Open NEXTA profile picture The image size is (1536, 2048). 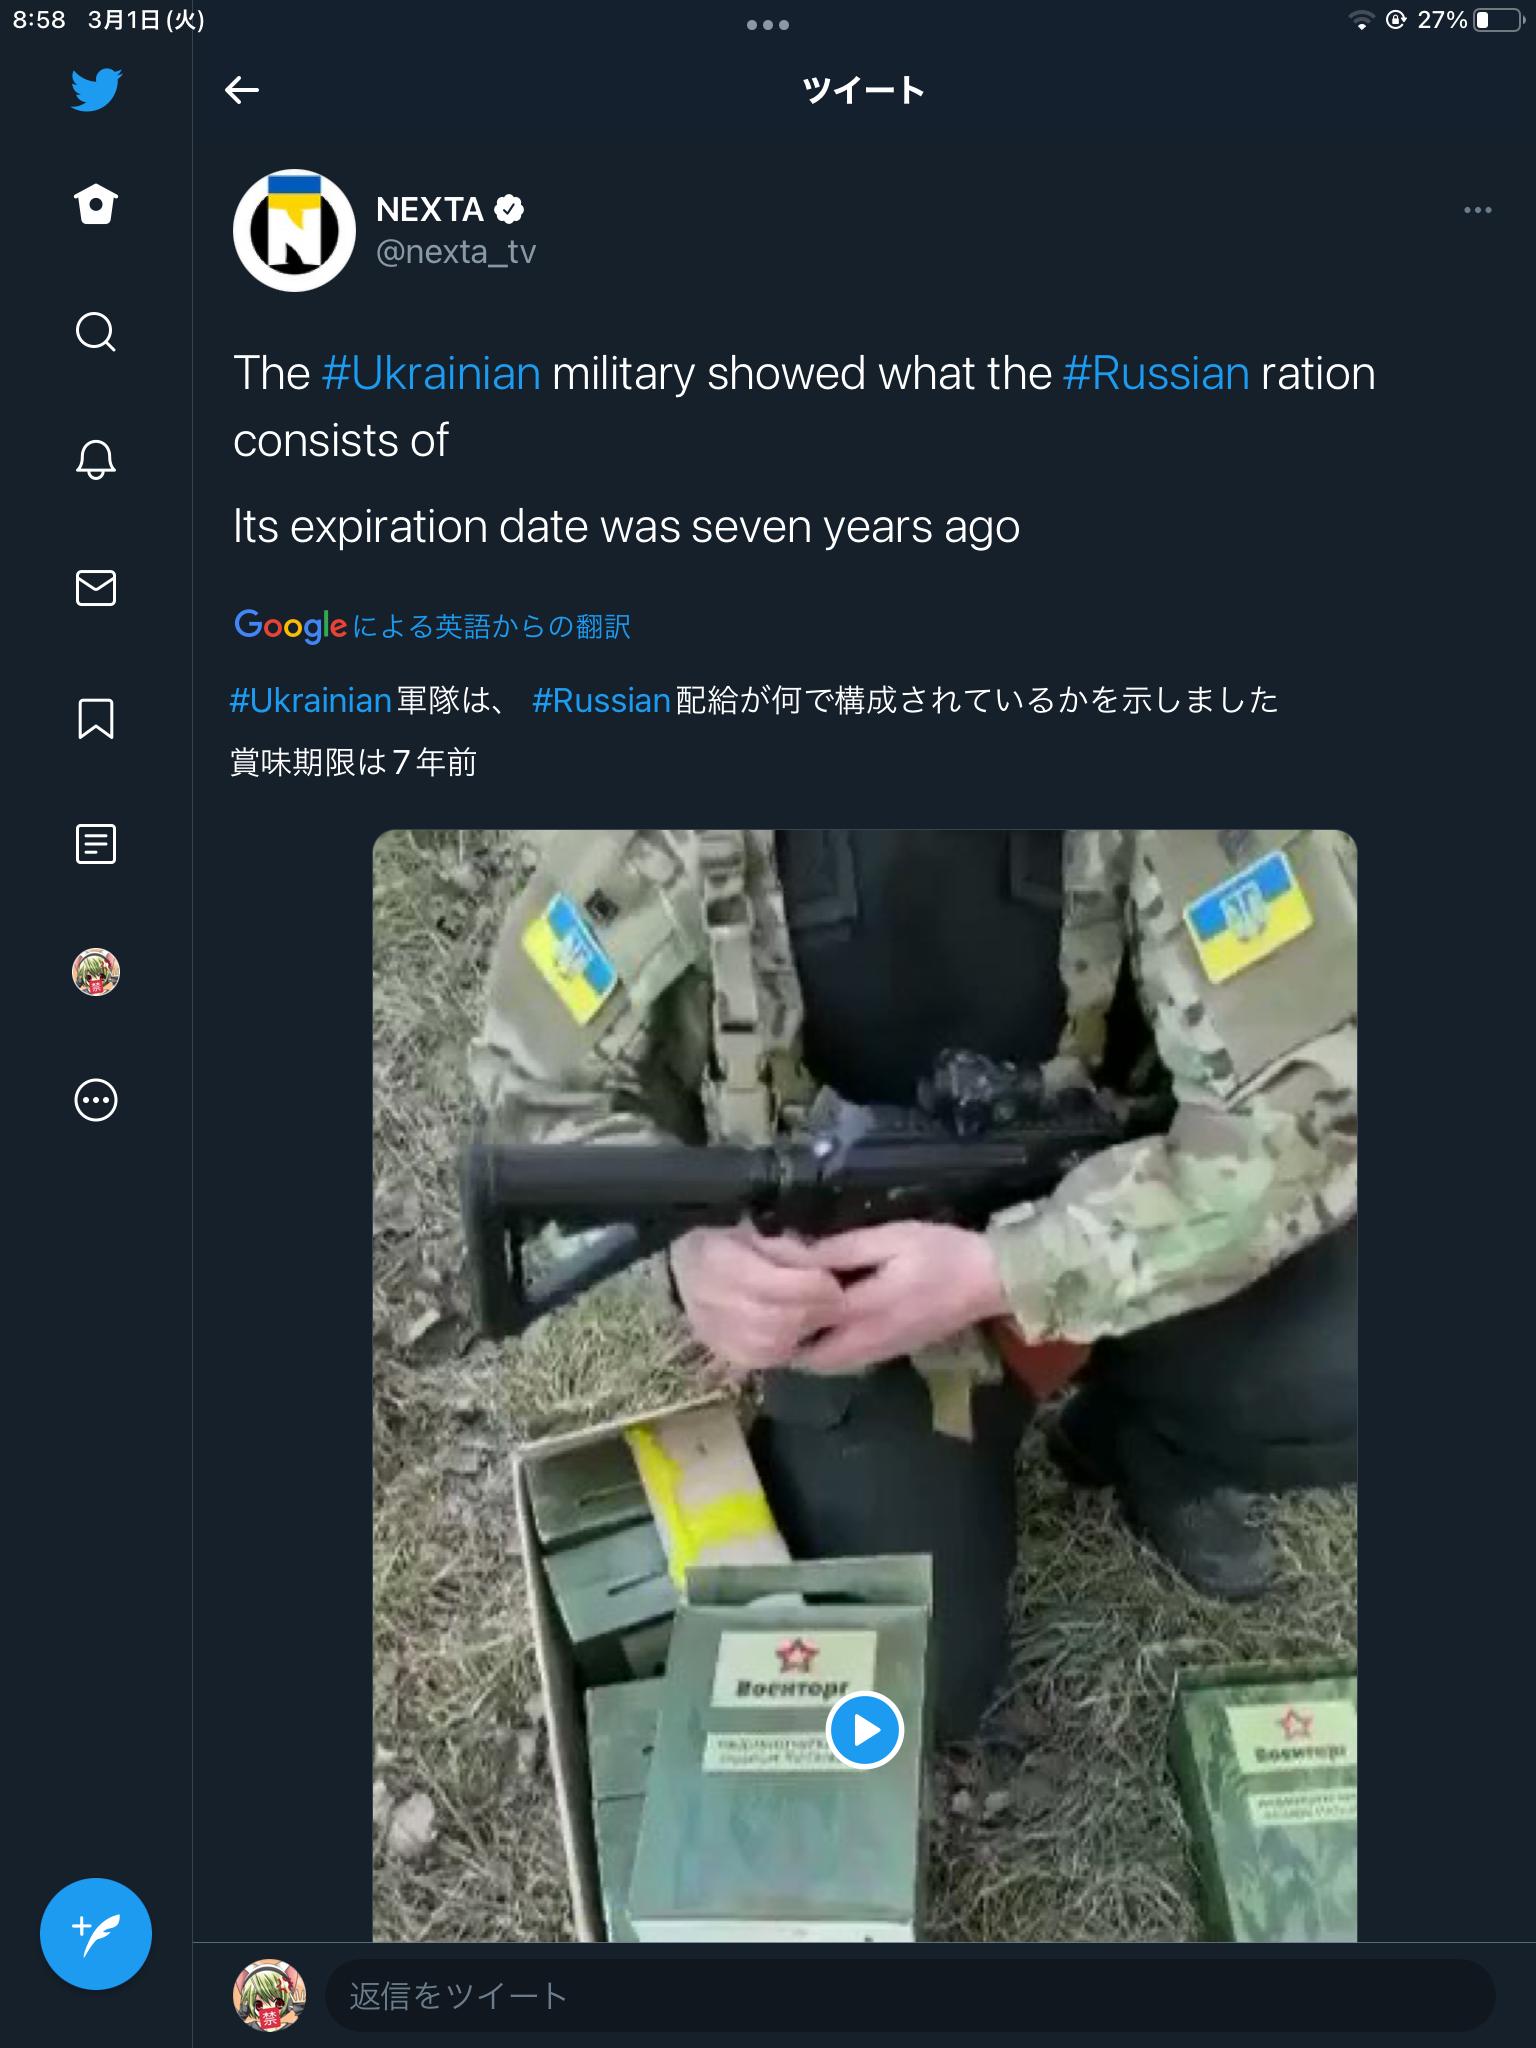coord(294,230)
